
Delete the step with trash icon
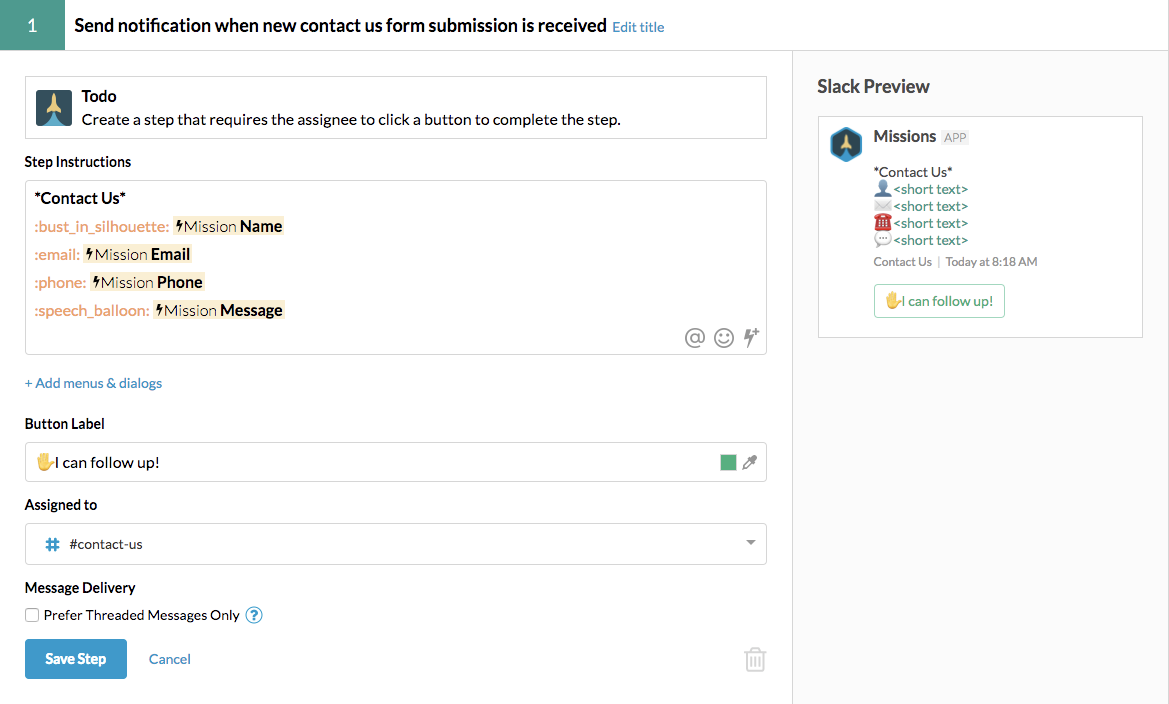[x=755, y=659]
